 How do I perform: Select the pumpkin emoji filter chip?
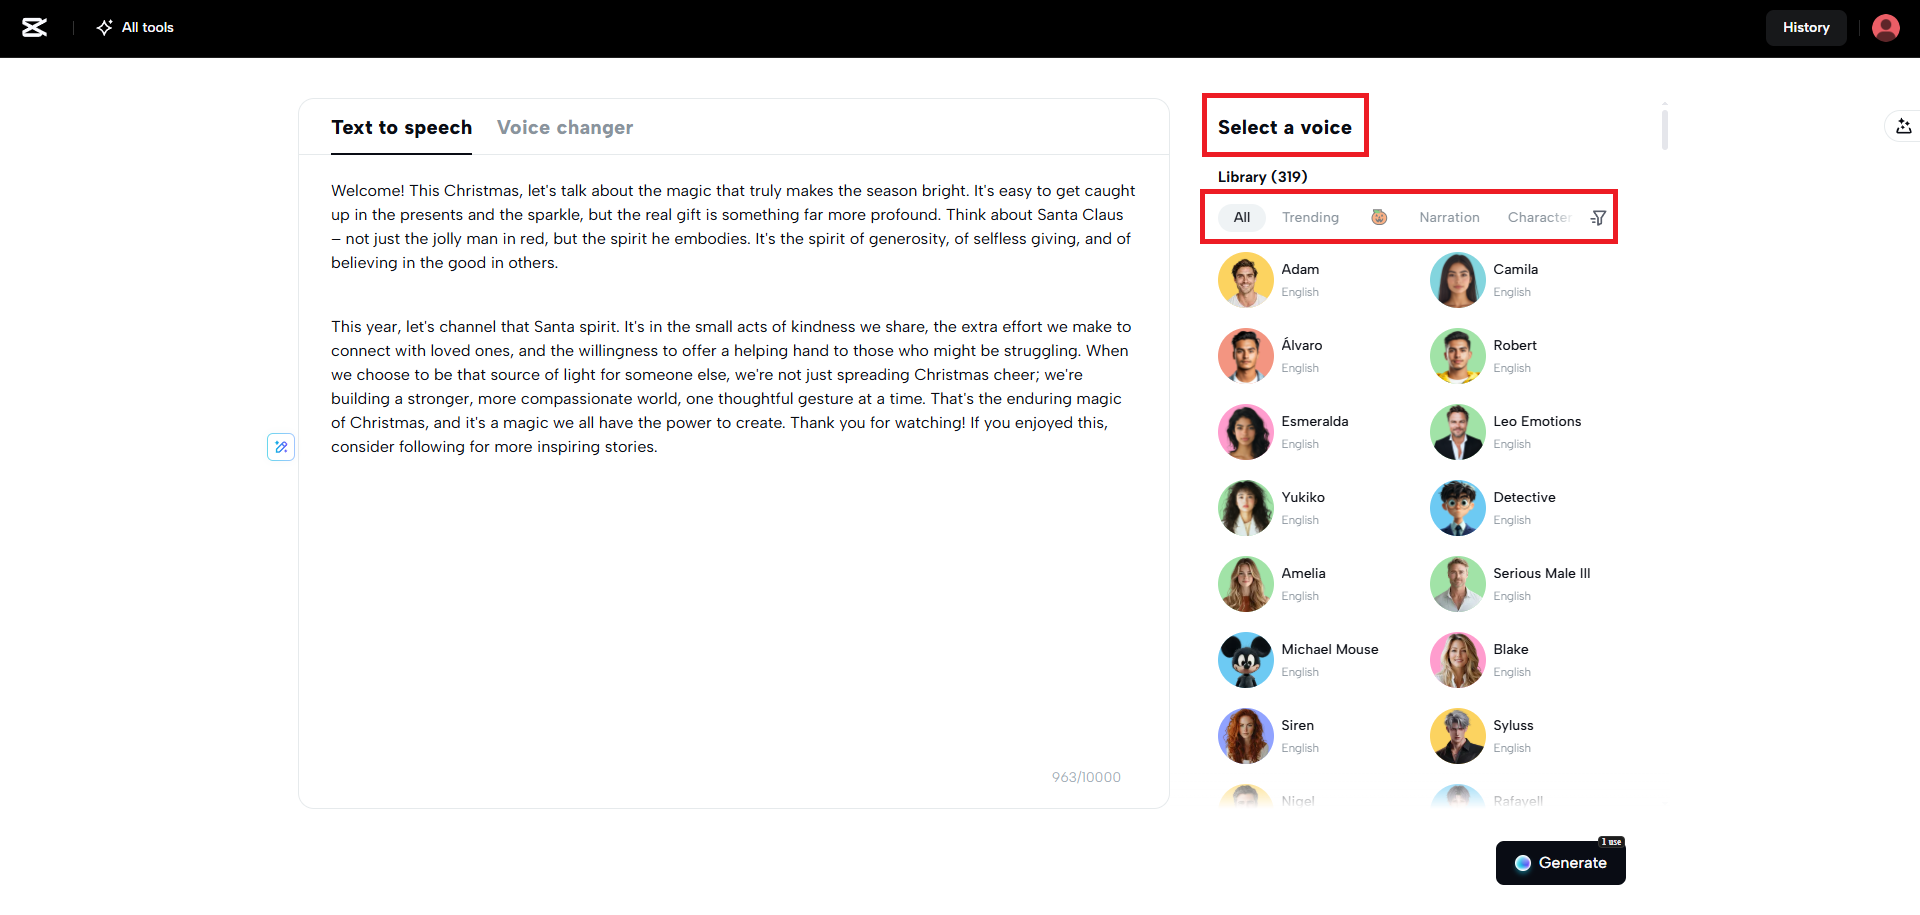(x=1379, y=216)
